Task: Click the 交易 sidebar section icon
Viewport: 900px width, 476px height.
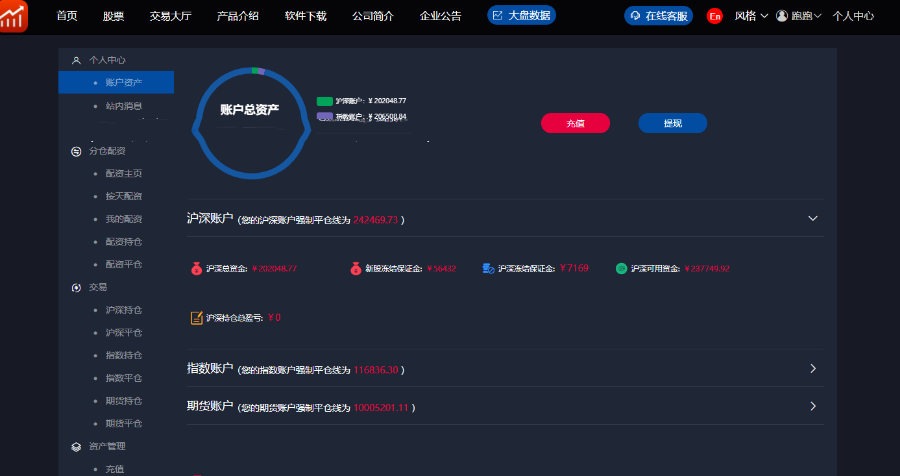Action: pos(76,287)
